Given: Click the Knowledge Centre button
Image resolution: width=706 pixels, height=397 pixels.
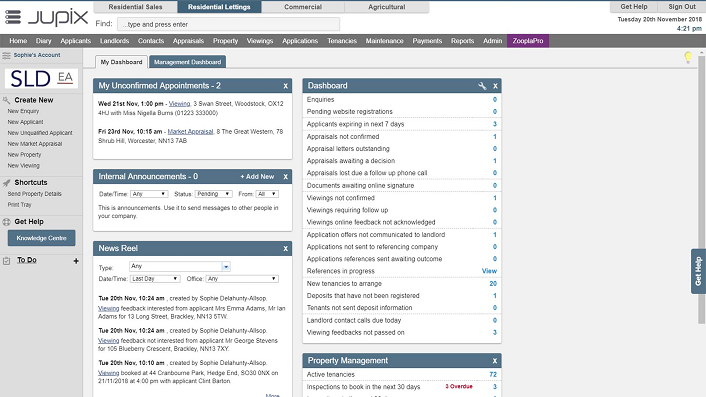Looking at the screenshot, I should click(41, 238).
